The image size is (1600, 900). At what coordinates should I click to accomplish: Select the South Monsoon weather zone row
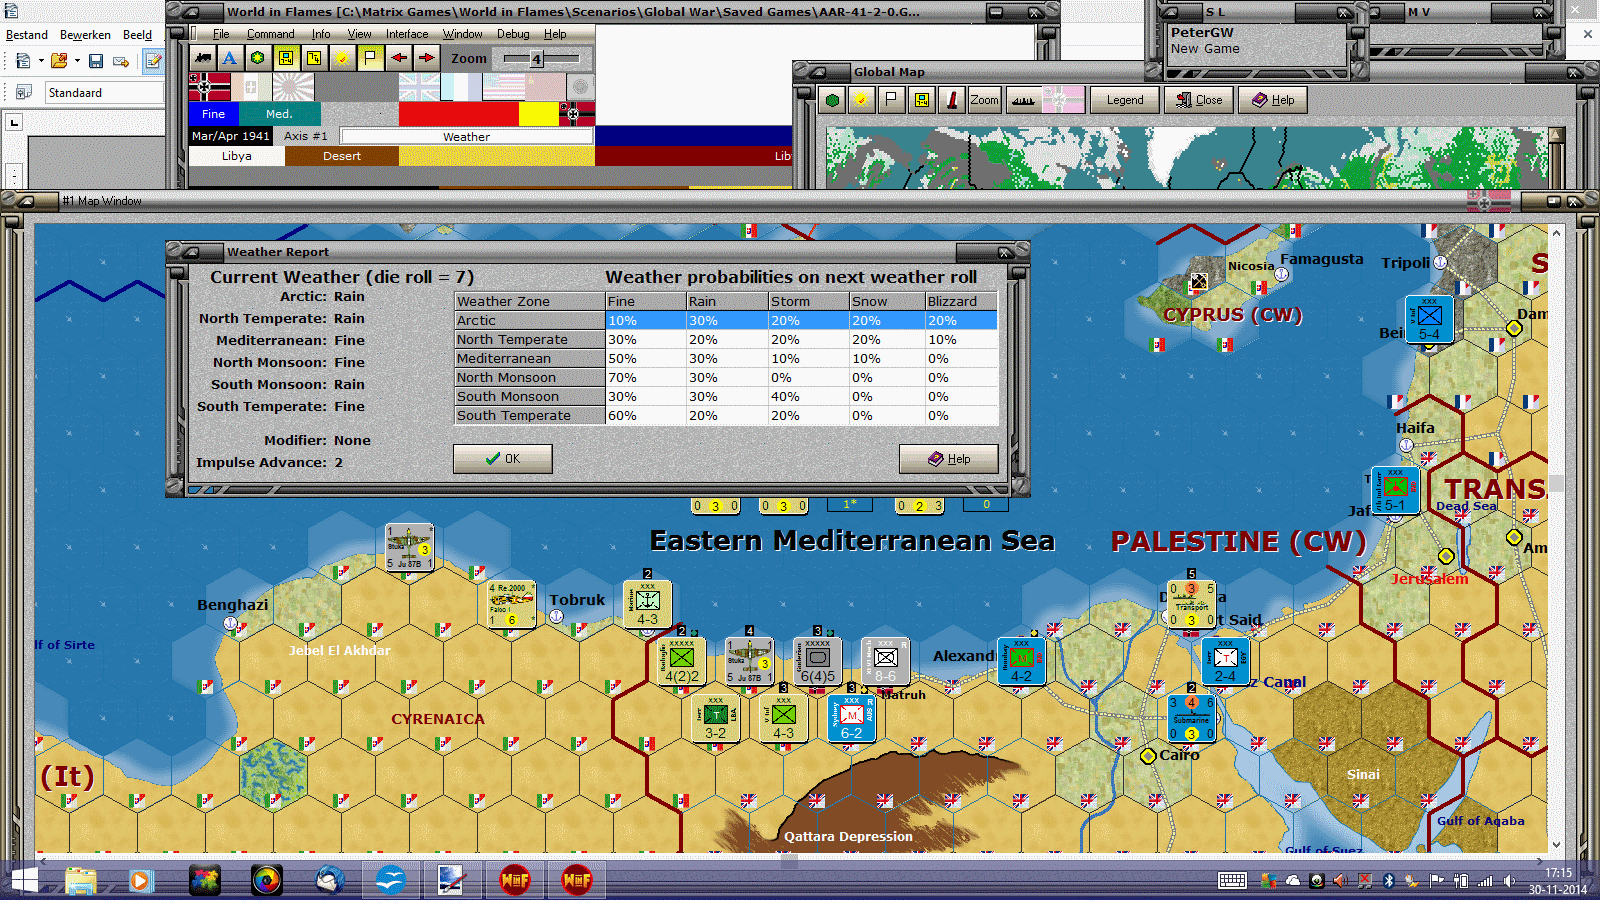(x=726, y=397)
